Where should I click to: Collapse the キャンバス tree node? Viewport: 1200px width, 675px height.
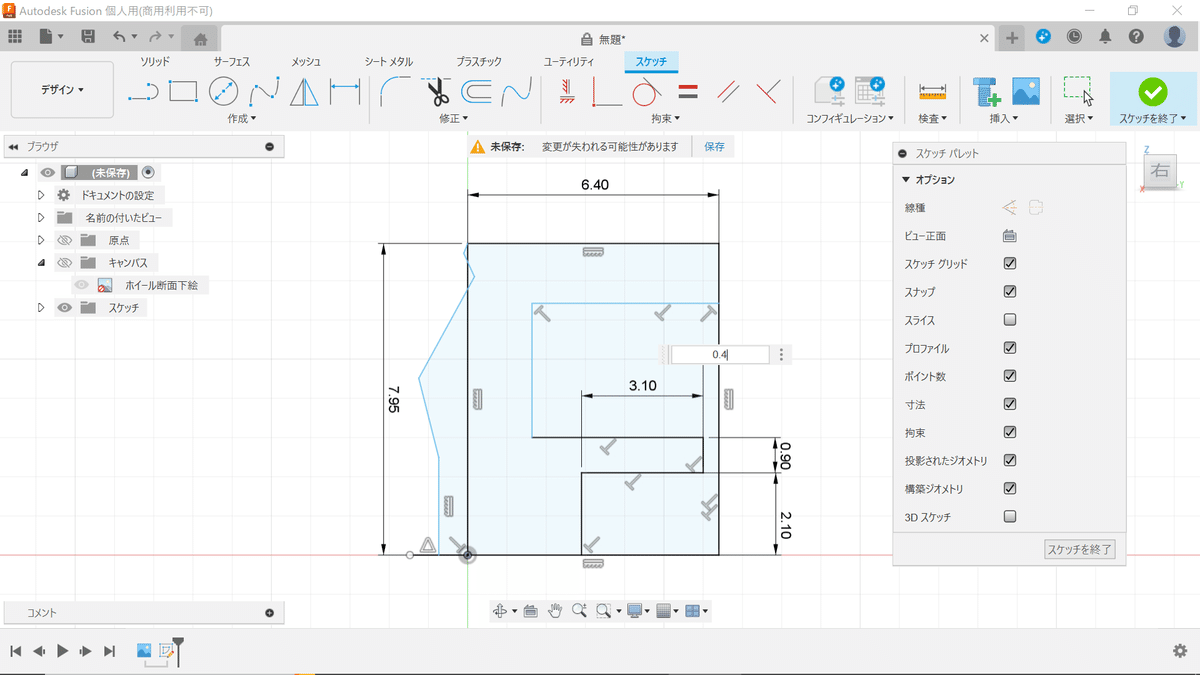tap(41, 263)
